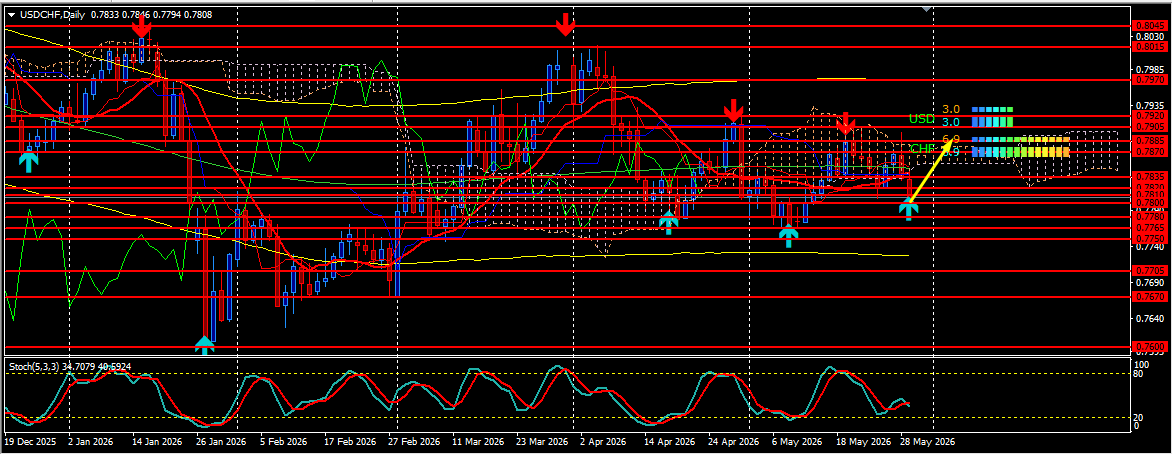
Task: Click the 0.8015 red price label
Action: 1151,46
